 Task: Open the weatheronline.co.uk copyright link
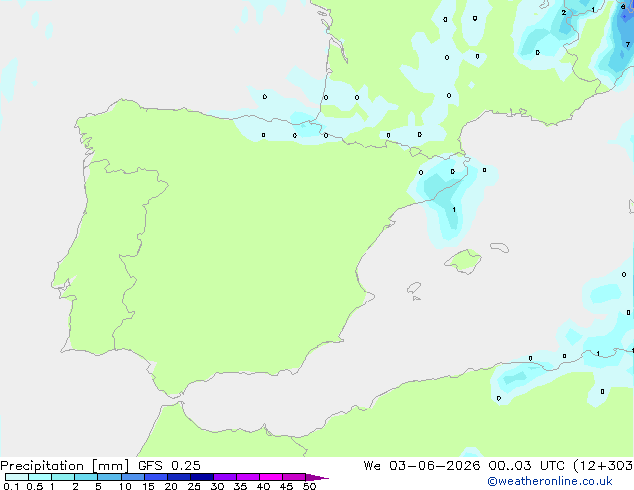[x=550, y=481]
